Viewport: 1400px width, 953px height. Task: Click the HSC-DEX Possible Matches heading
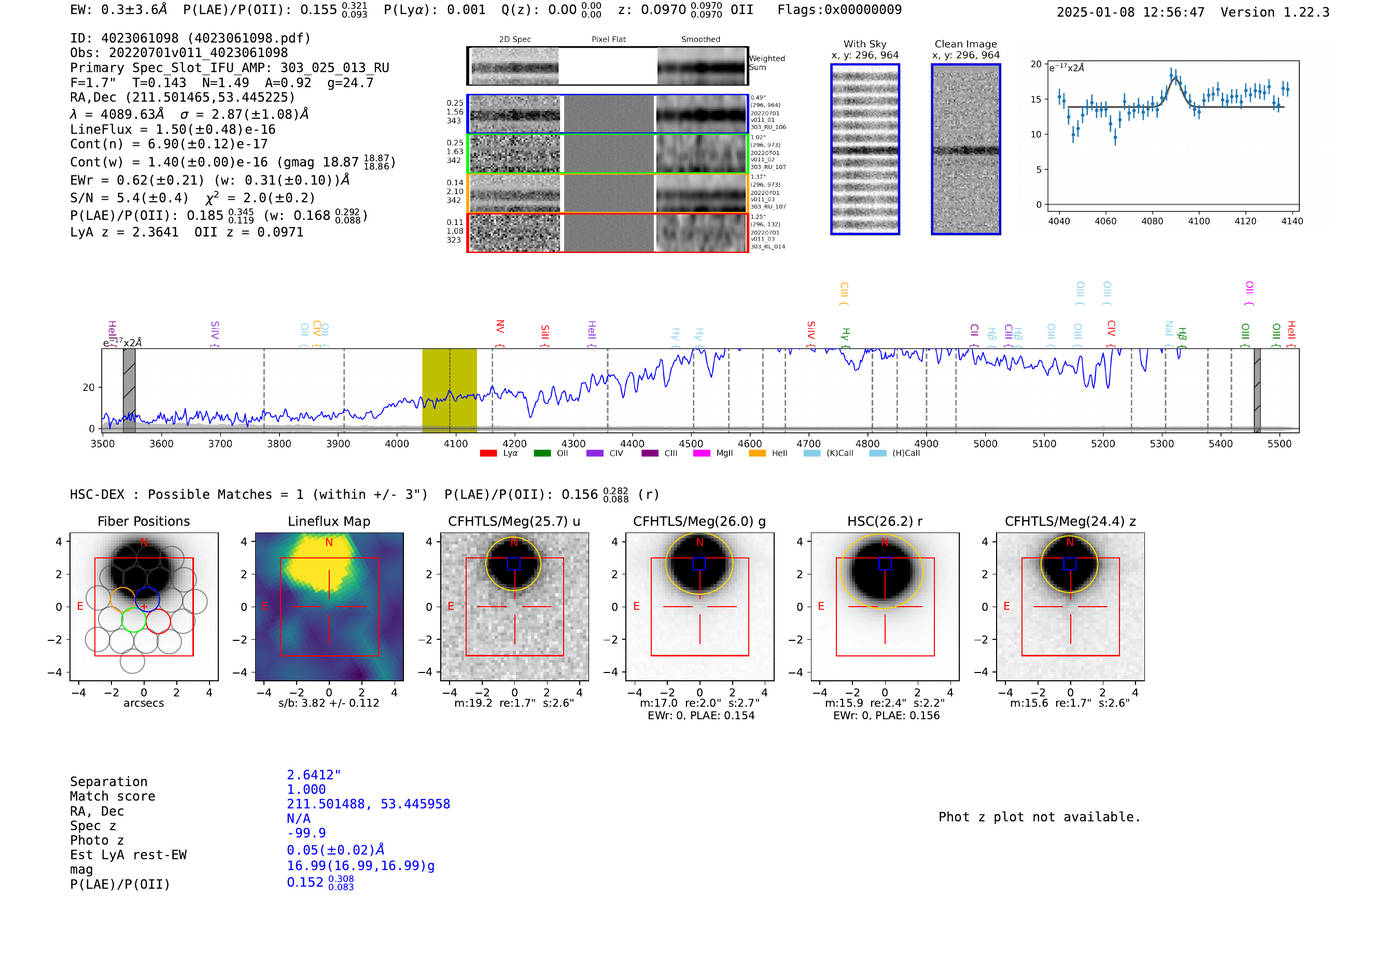pyautogui.click(x=249, y=495)
